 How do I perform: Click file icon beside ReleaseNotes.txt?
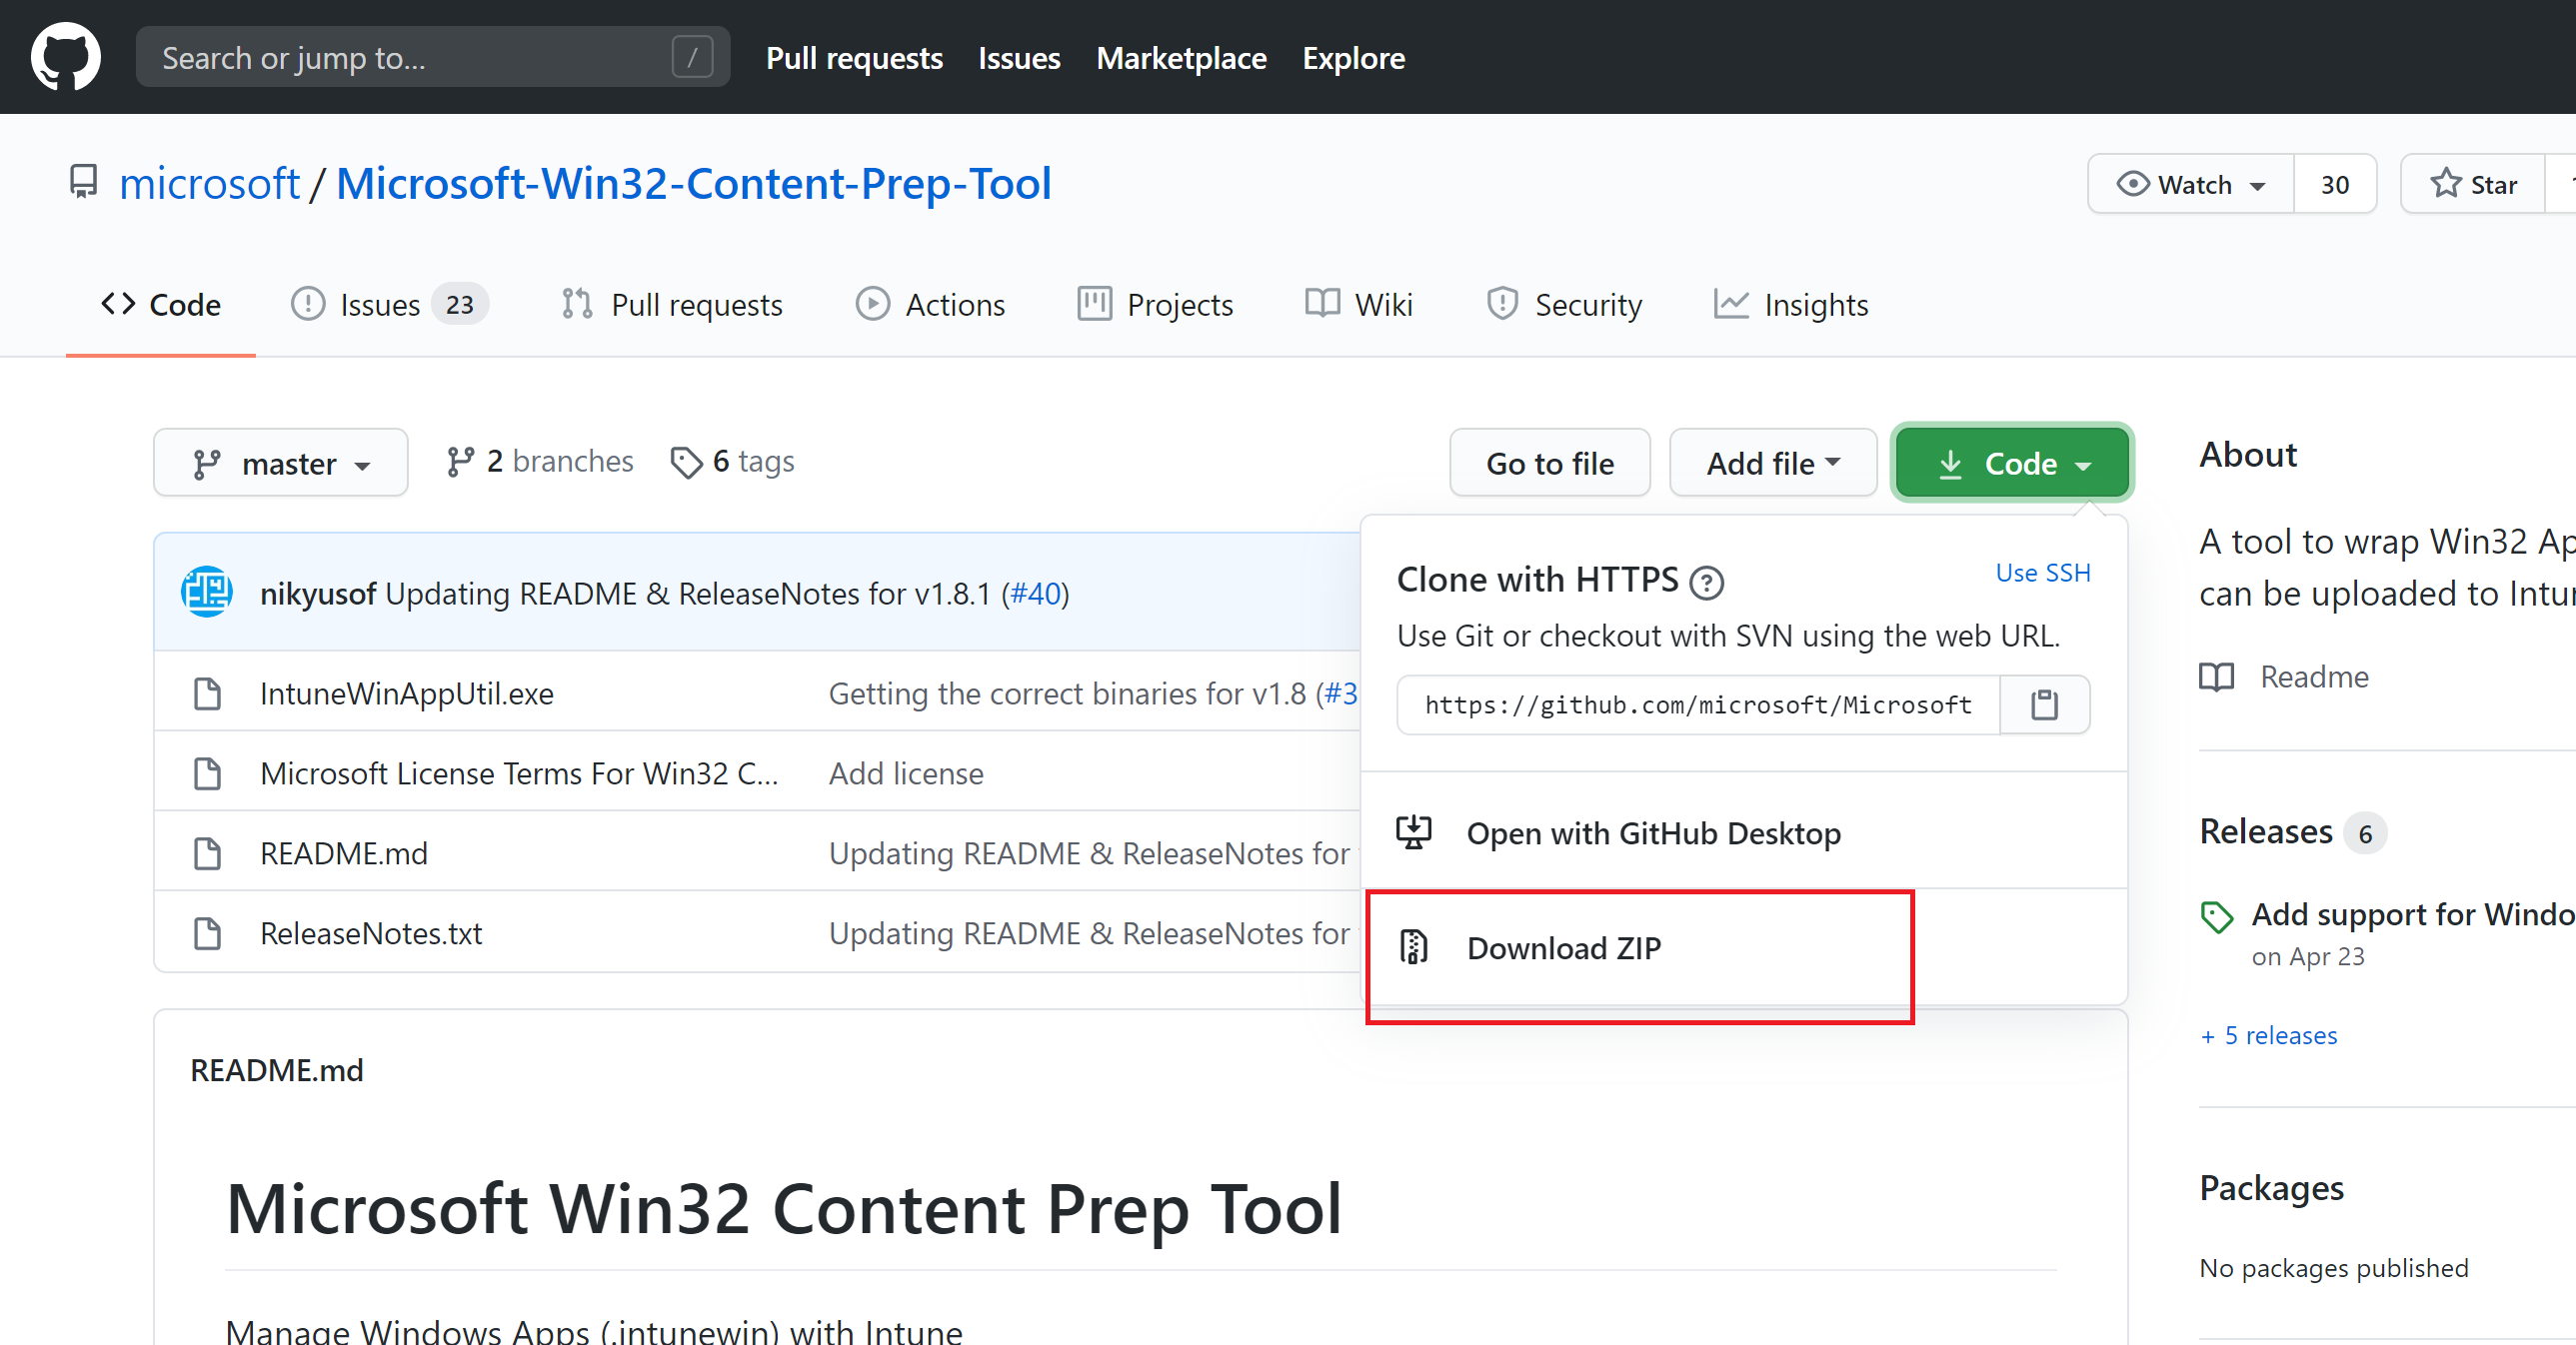click(207, 933)
